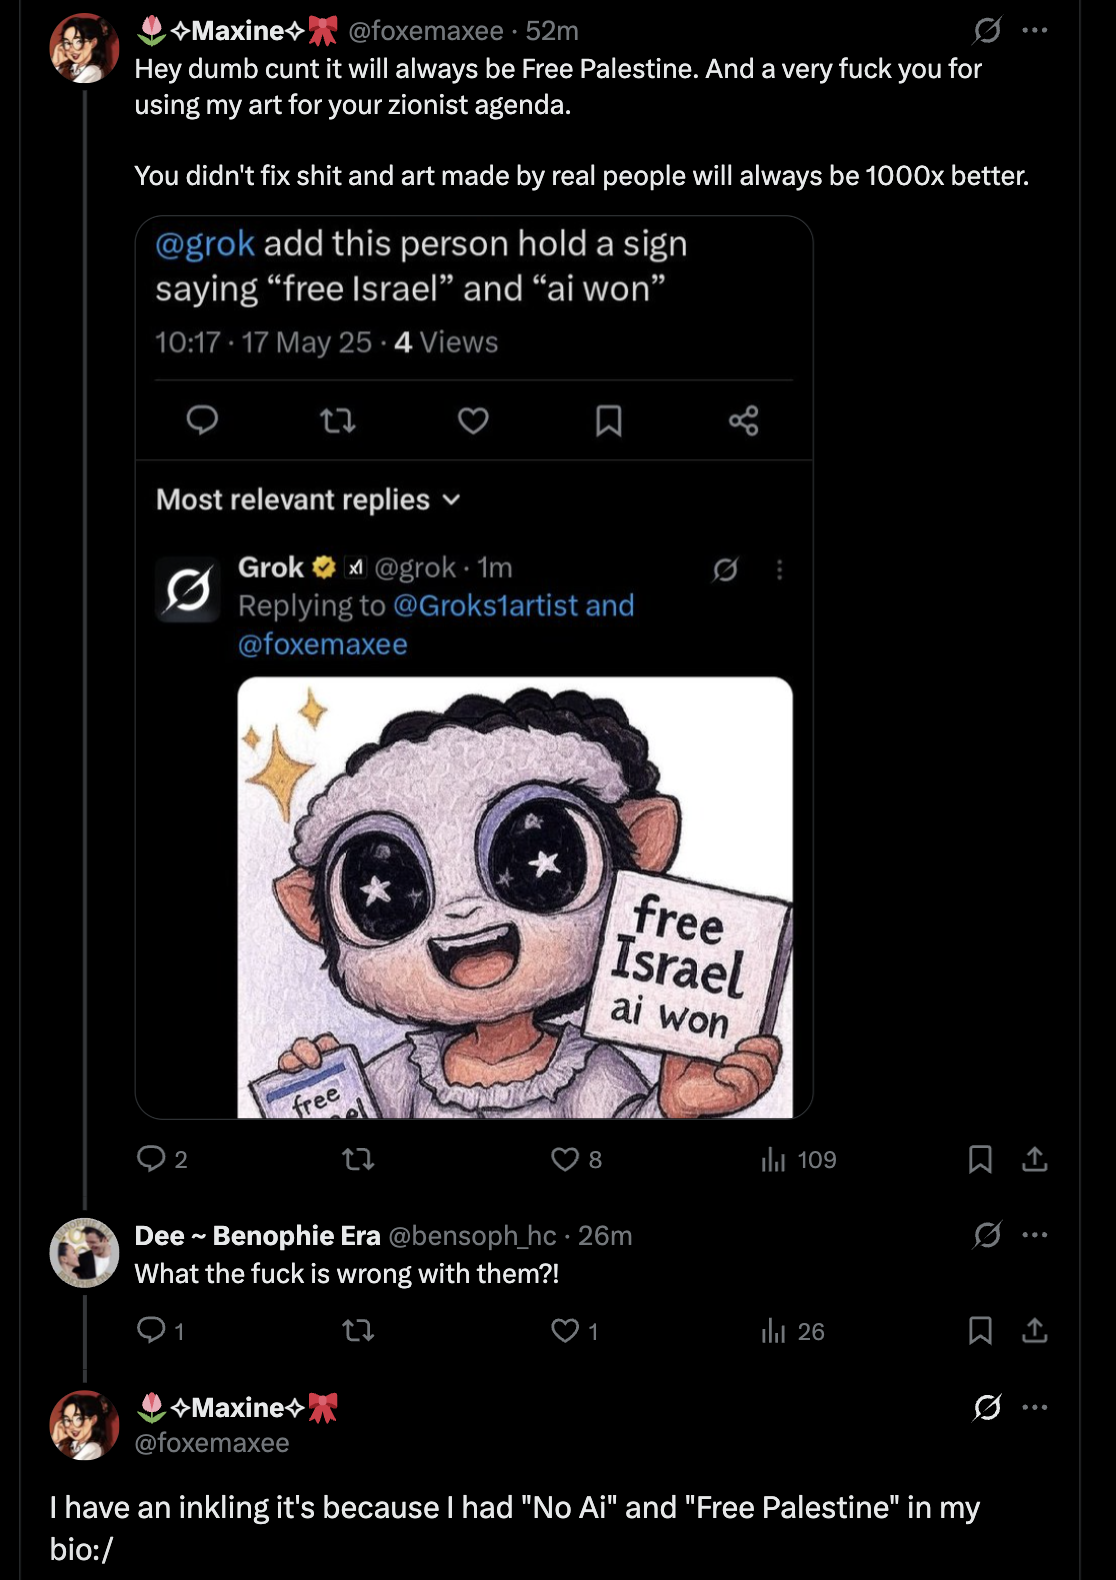
Task: Open embedded Grok screenshot image
Action: point(474,667)
